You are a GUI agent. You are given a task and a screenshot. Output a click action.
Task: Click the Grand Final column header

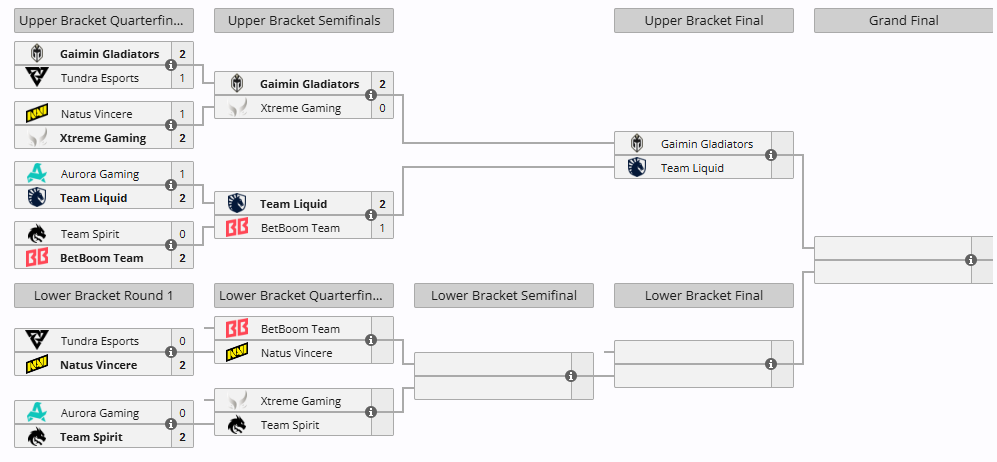tap(903, 20)
